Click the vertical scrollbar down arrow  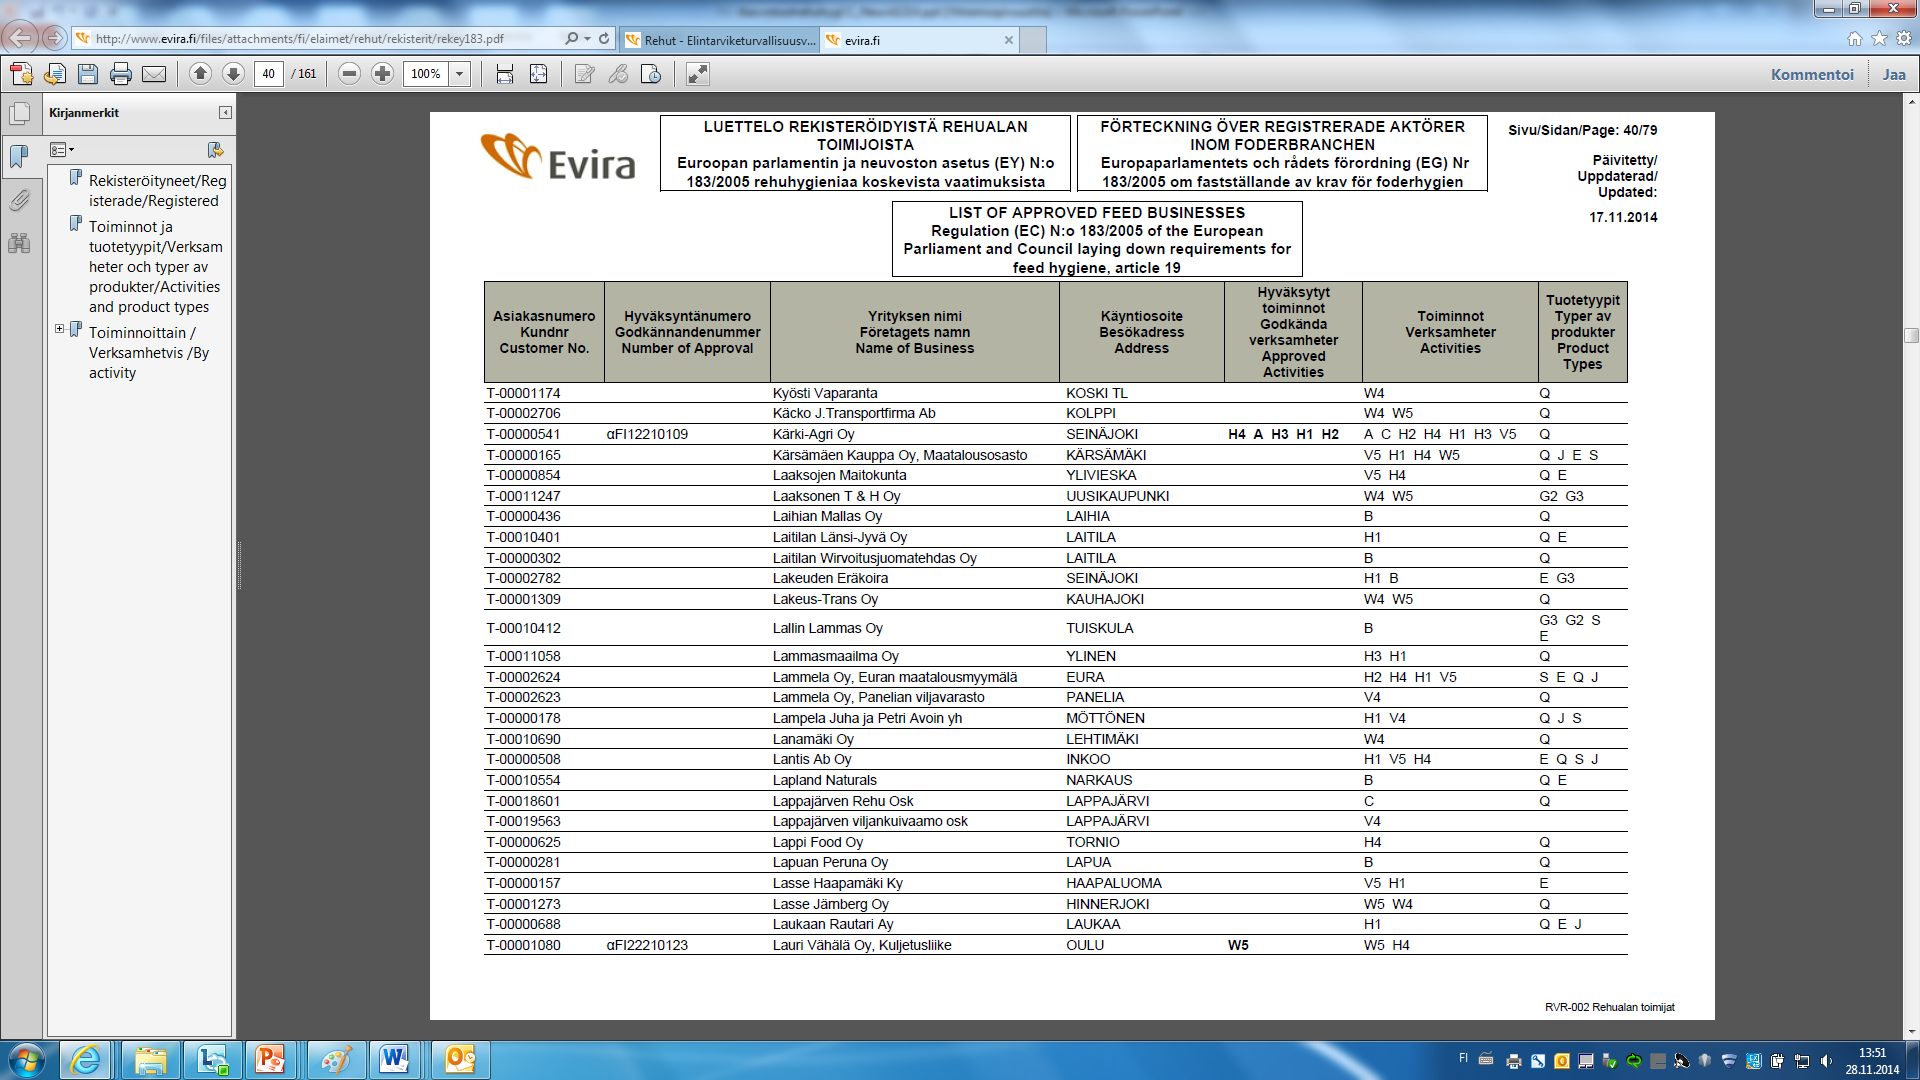(x=1912, y=1031)
